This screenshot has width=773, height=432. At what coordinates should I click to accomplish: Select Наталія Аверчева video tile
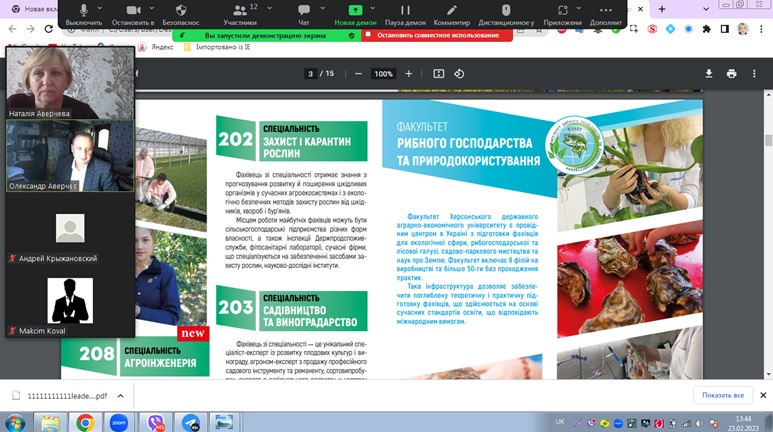pyautogui.click(x=70, y=83)
